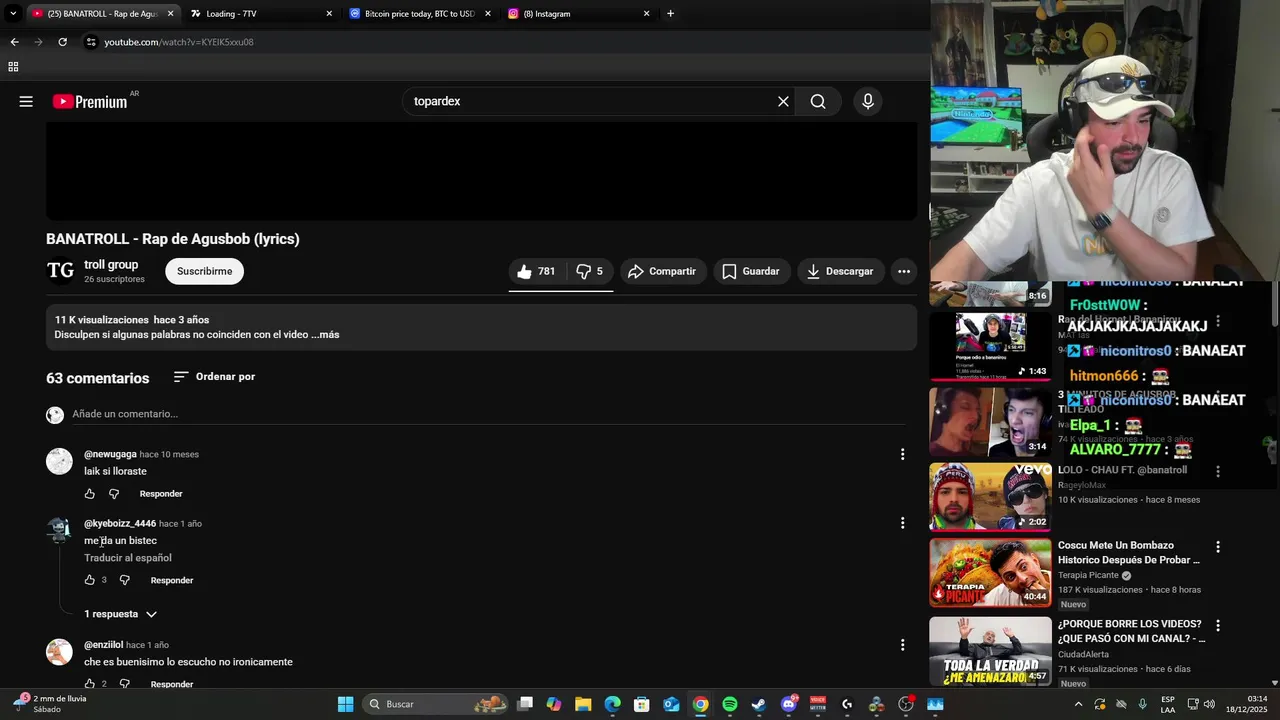The width and height of the screenshot is (1280, 720).
Task: Open ¿PORQUE BORRE LOS VIDEOS? recommendation title
Action: pyautogui.click(x=1132, y=631)
